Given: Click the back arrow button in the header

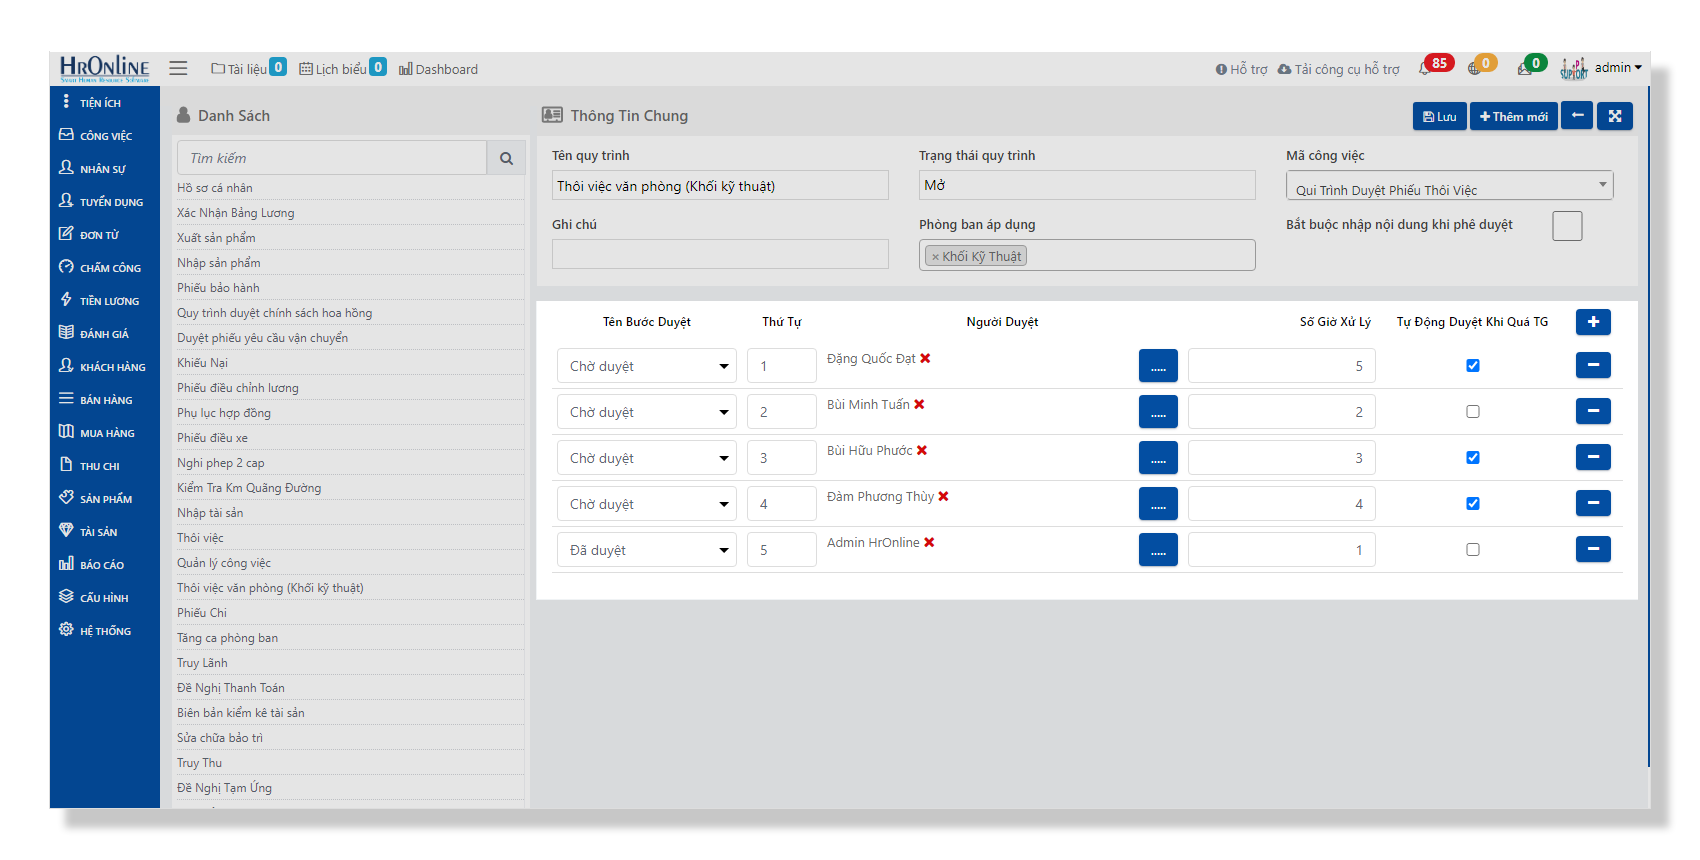Looking at the screenshot, I should point(1577,116).
